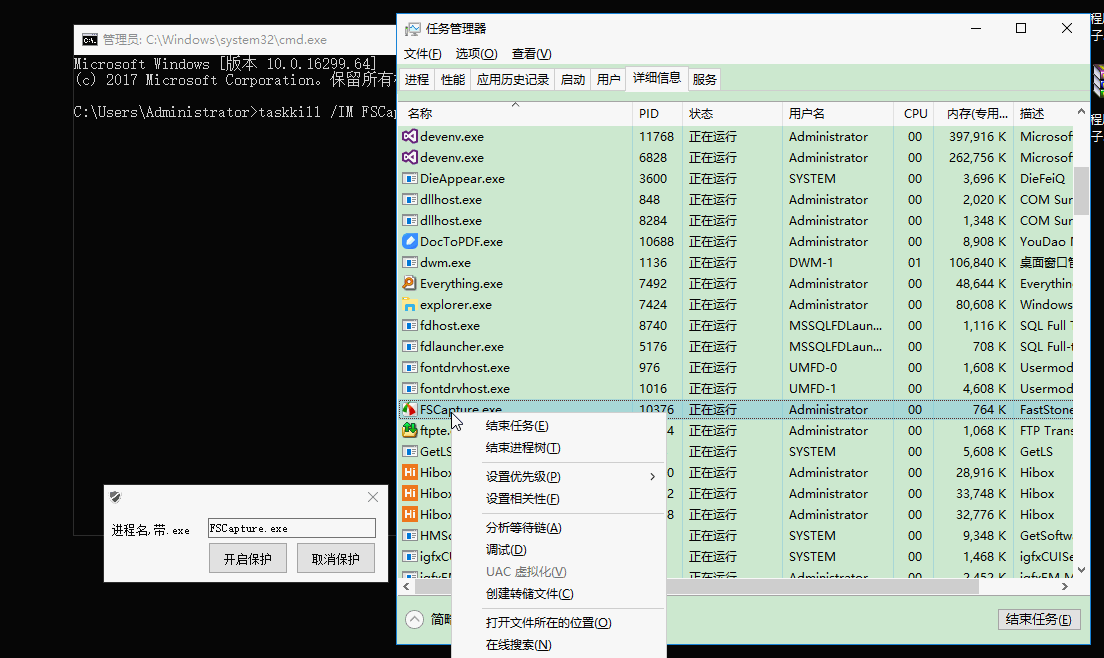Click the GetLS.exe process icon
Viewport: 1104px width, 658px height.
click(x=410, y=451)
